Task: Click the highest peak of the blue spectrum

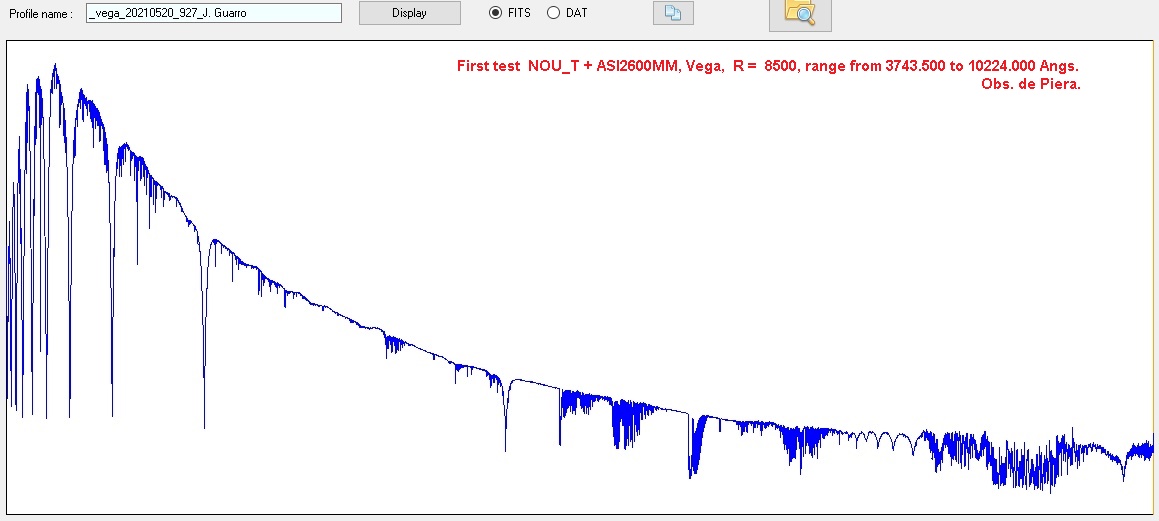Action: 54,67
